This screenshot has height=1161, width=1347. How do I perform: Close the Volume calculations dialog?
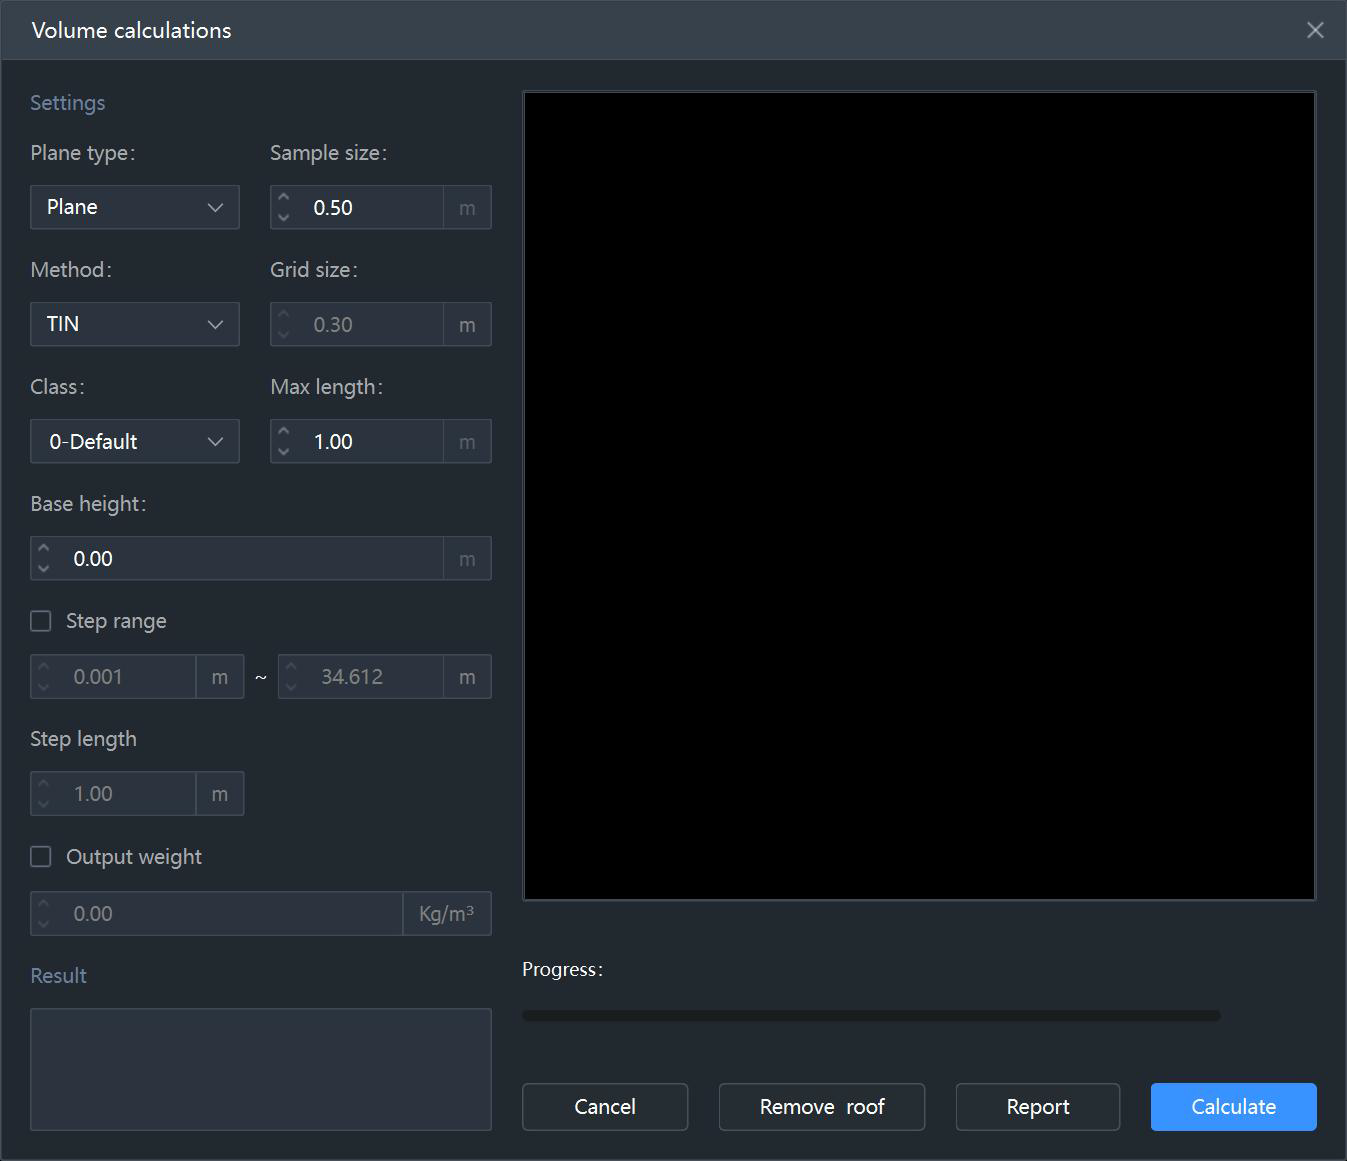[x=1315, y=30]
